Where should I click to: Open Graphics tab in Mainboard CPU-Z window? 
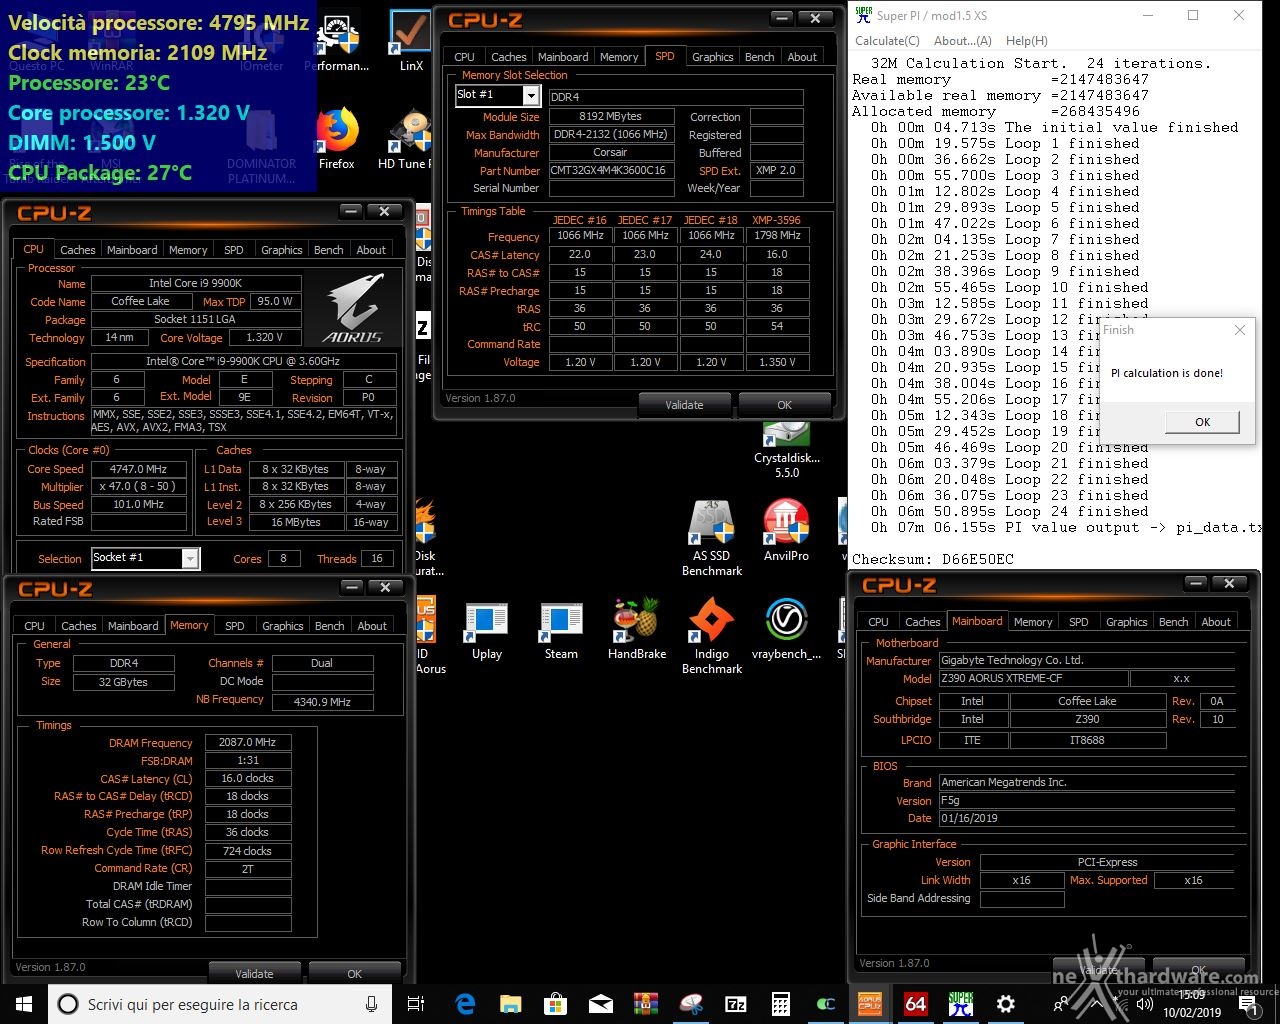click(1126, 622)
